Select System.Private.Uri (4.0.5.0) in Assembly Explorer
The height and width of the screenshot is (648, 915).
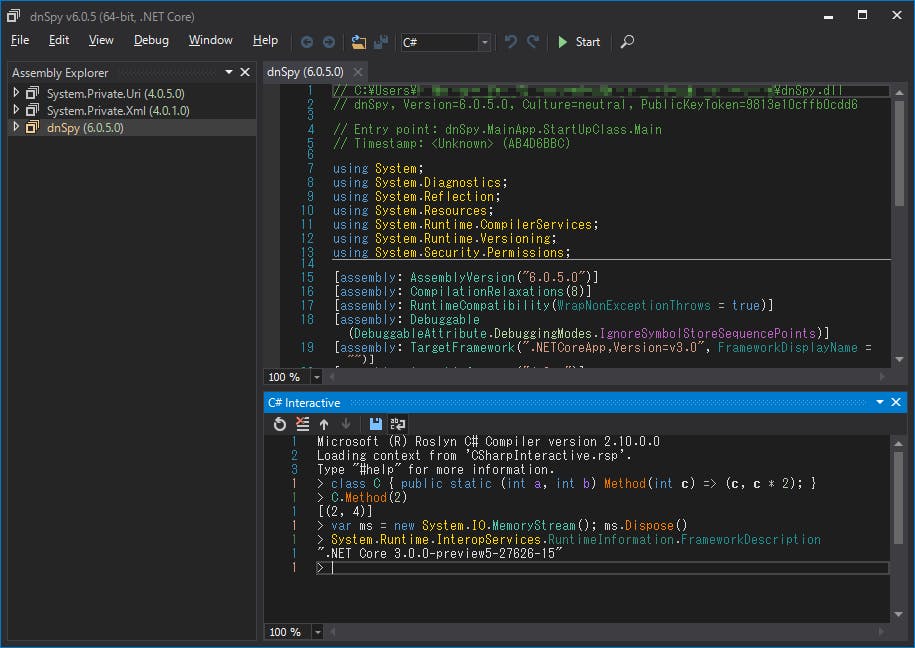[x=116, y=93]
